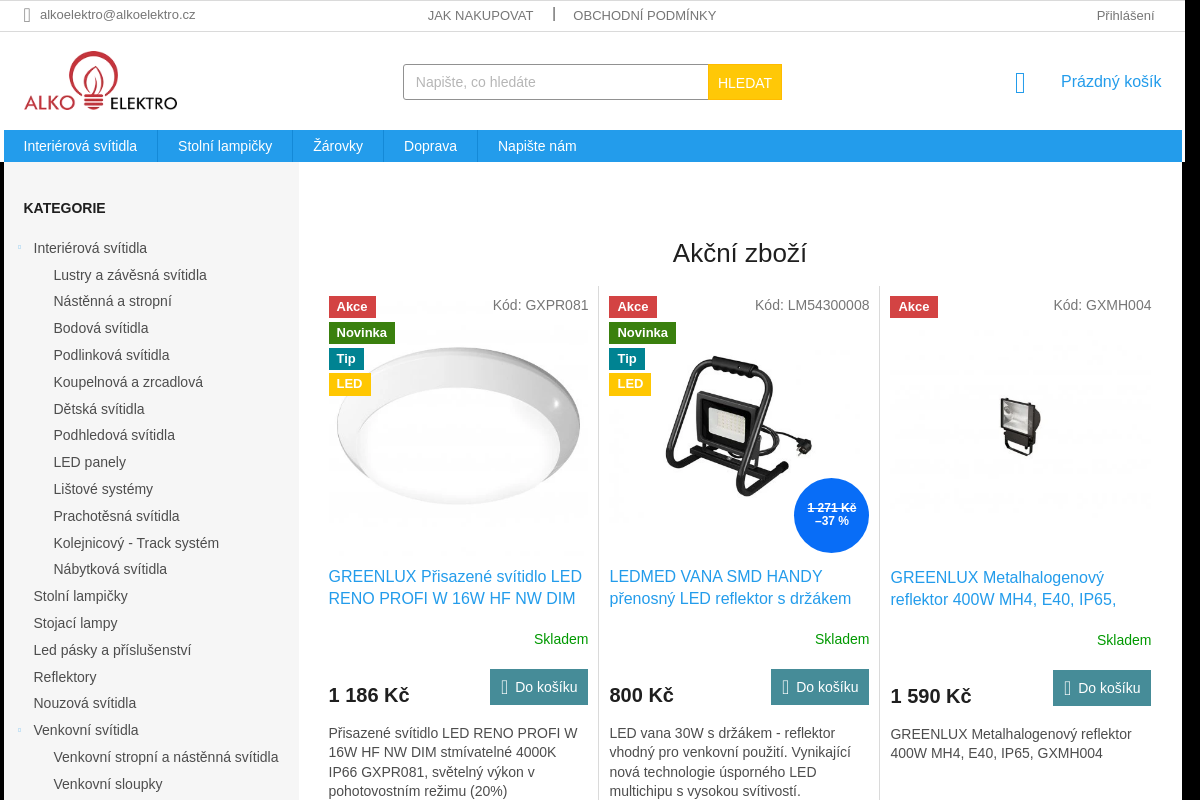Open Prázdný košík cart link
The image size is (1200, 800).
pos(1111,81)
